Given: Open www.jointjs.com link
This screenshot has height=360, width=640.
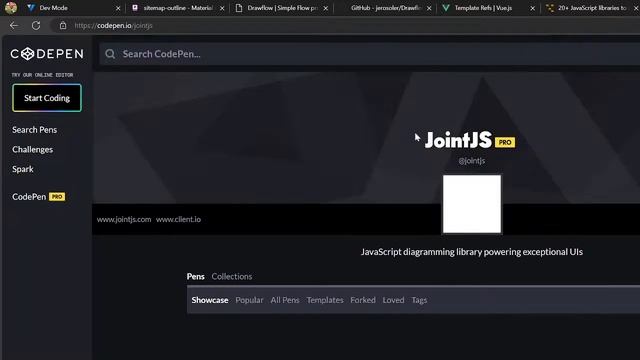Looking at the screenshot, I should point(124,219).
